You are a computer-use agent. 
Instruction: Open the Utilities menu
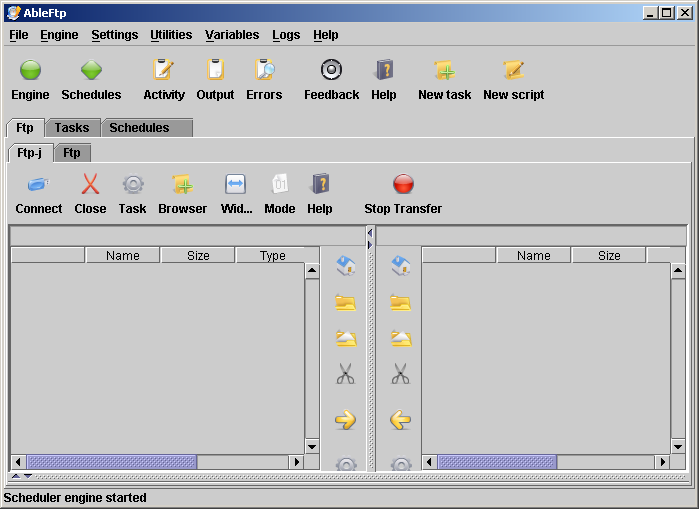(x=171, y=35)
